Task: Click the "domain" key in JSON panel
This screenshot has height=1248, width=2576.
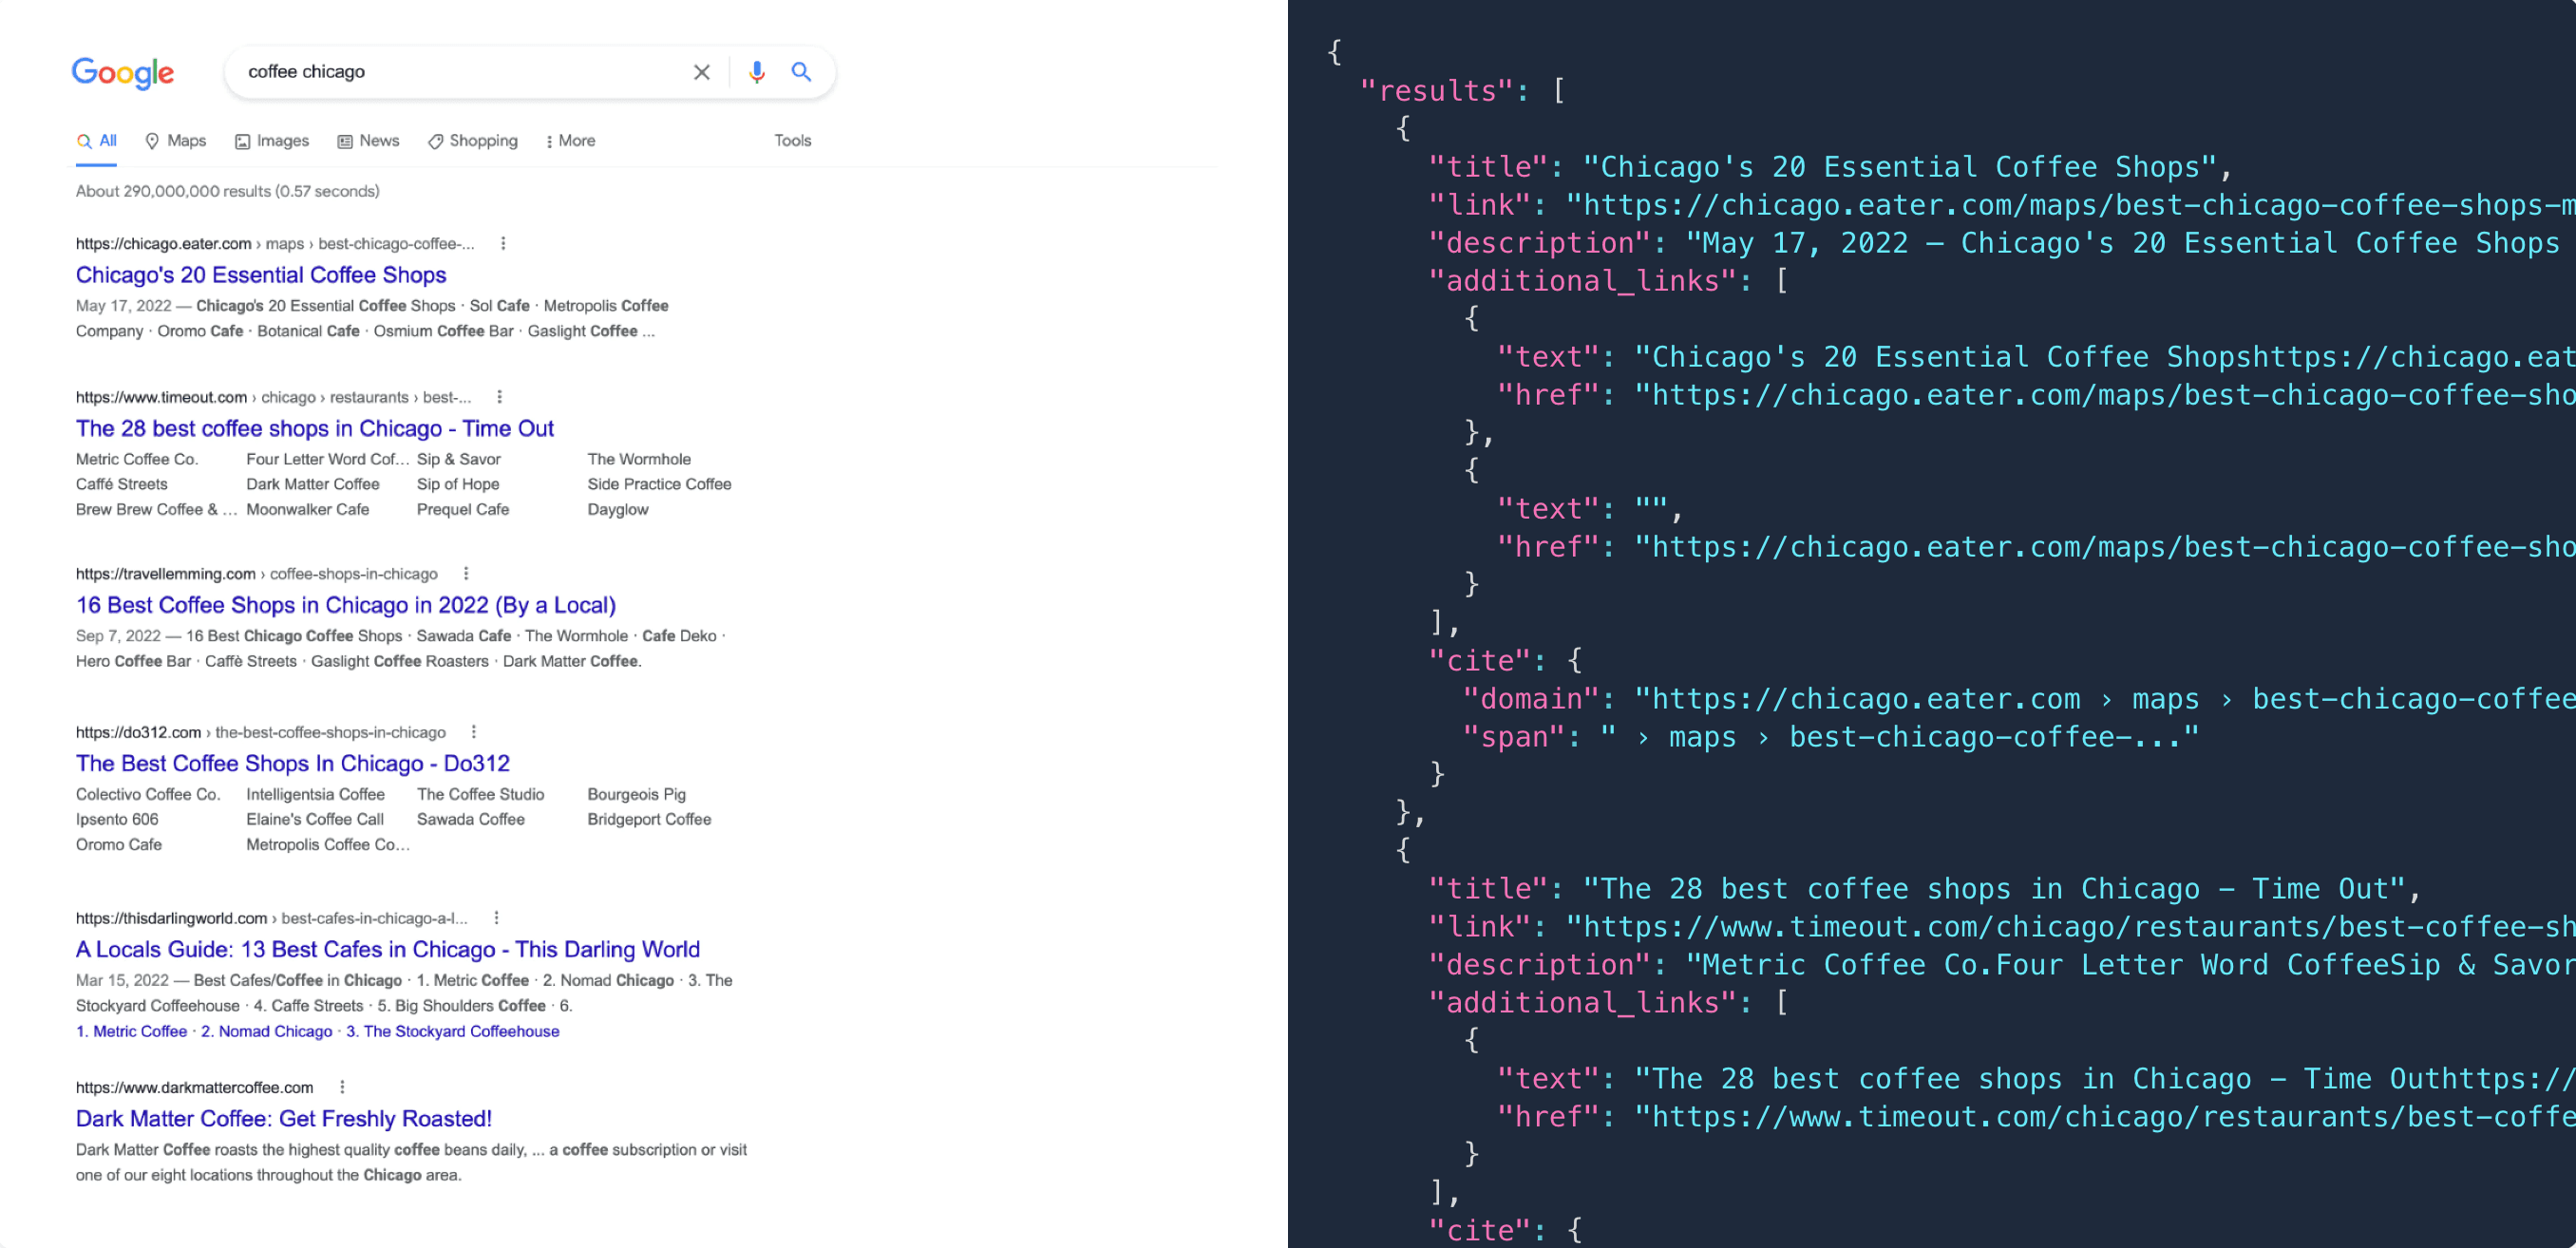Action: [x=1532, y=698]
